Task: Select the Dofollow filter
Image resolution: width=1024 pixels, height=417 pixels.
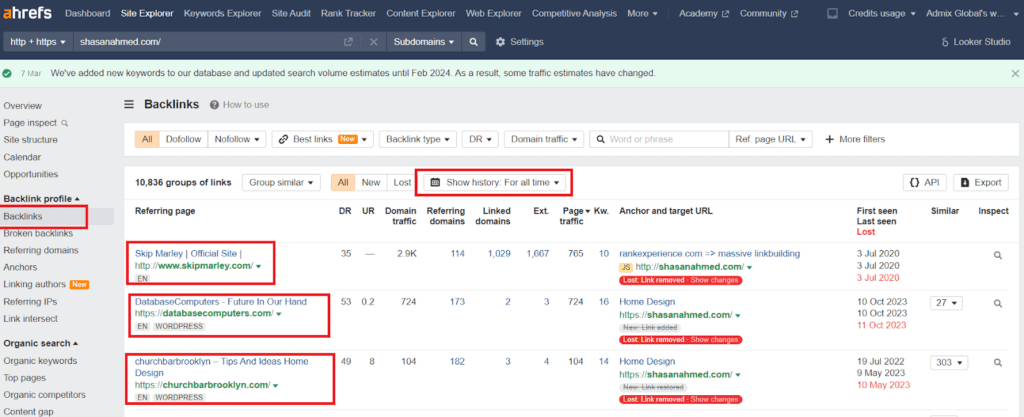Action: [x=184, y=139]
